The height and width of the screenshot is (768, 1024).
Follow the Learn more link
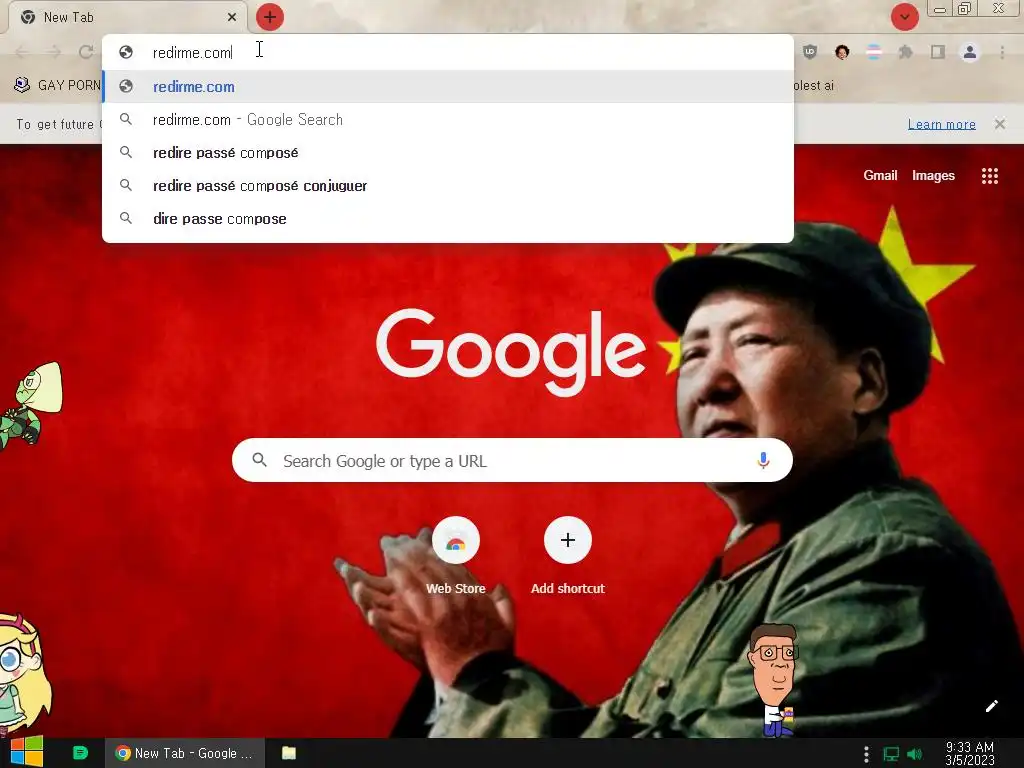[941, 124]
